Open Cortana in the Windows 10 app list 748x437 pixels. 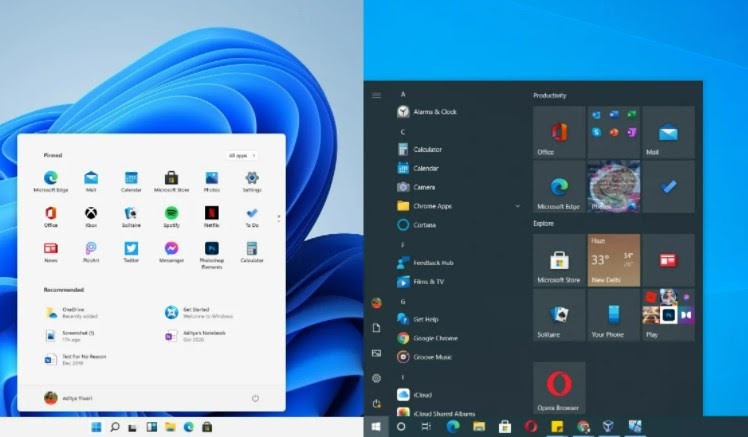[x=416, y=225]
